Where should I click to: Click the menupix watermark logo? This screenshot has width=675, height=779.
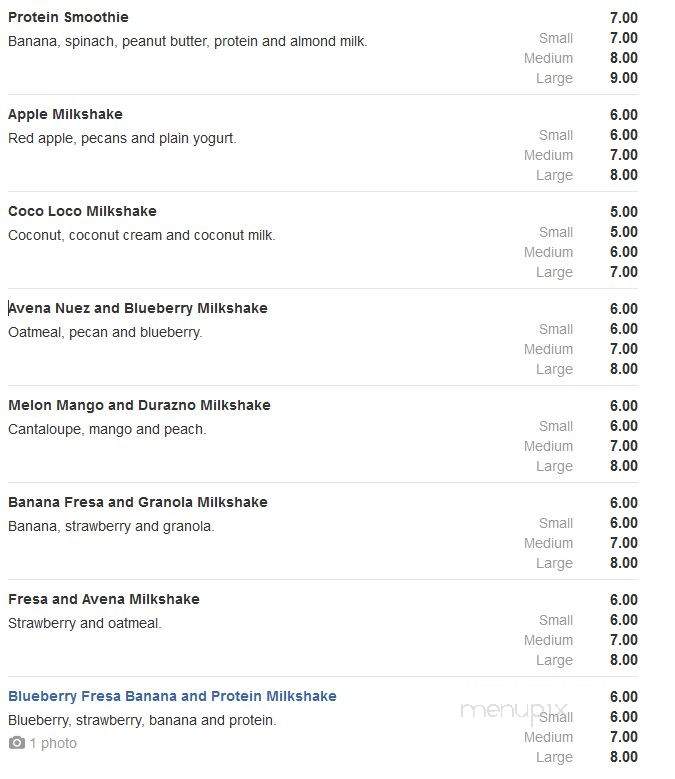point(514,711)
